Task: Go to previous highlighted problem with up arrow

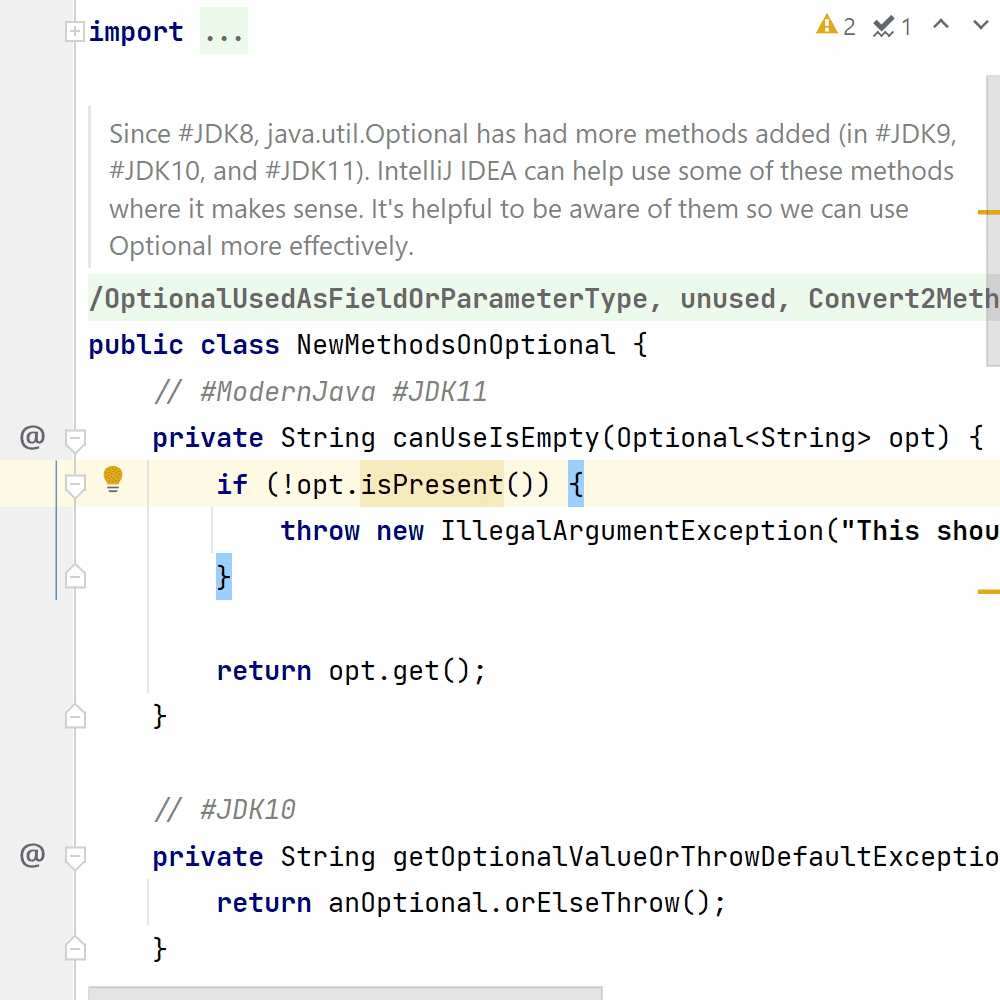Action: pos(941,25)
